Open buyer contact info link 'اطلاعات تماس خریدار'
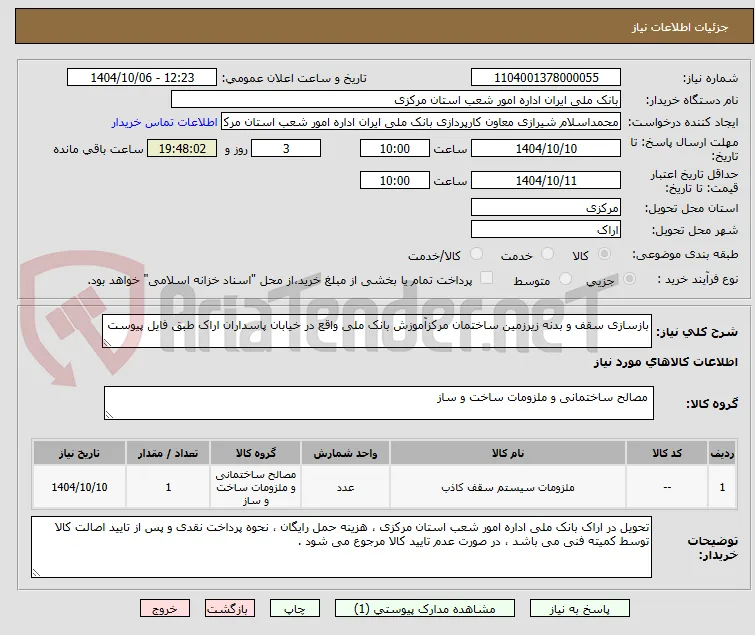Viewport: 755px width, 635px height. [x=165, y=122]
